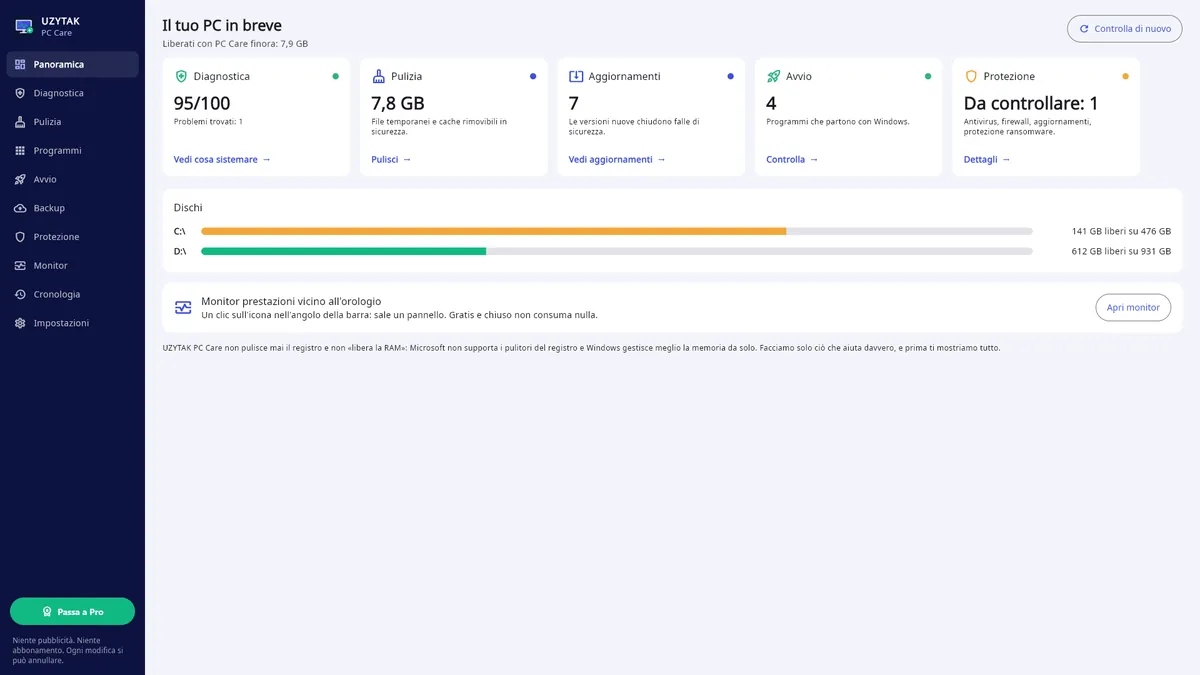Viewport: 1200px width, 675px height.
Task: Click the performance monitor pulse icon
Action: [183, 308]
